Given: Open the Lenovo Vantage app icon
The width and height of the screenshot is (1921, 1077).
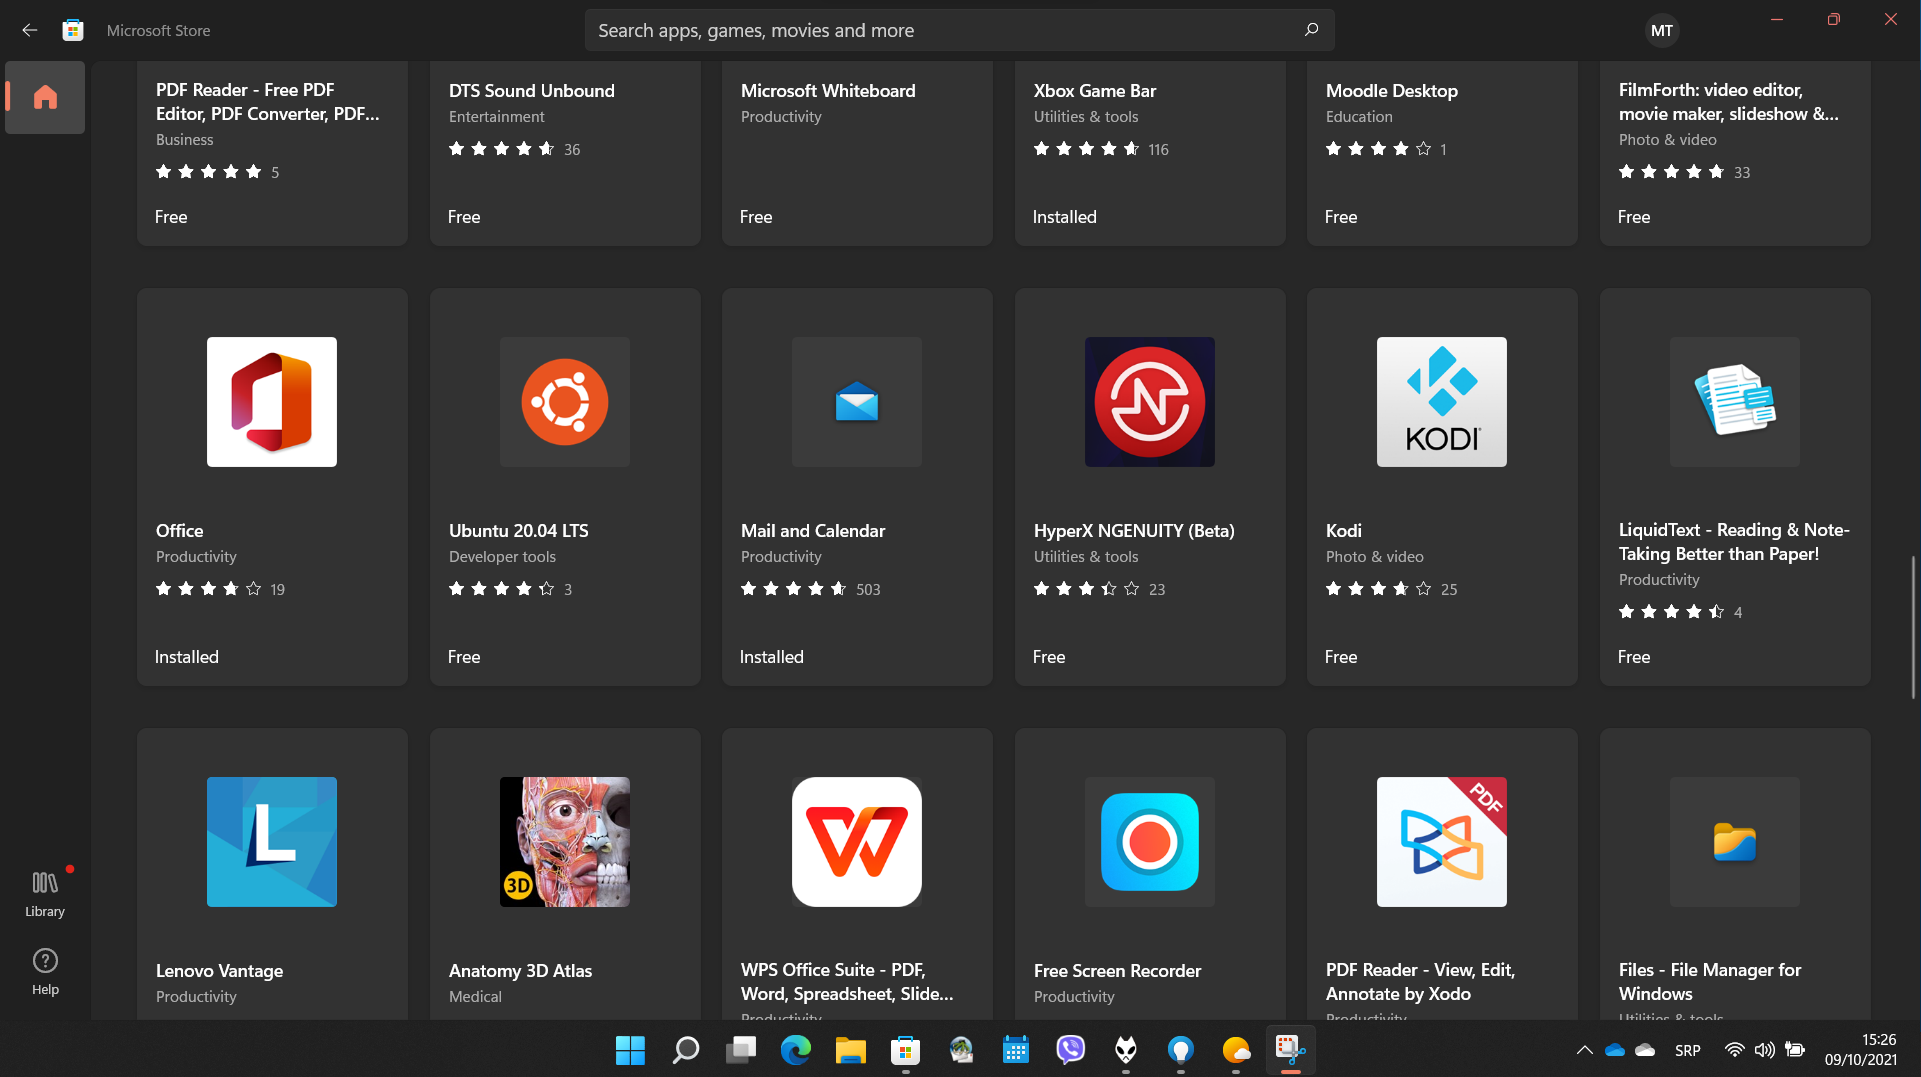Looking at the screenshot, I should (272, 842).
